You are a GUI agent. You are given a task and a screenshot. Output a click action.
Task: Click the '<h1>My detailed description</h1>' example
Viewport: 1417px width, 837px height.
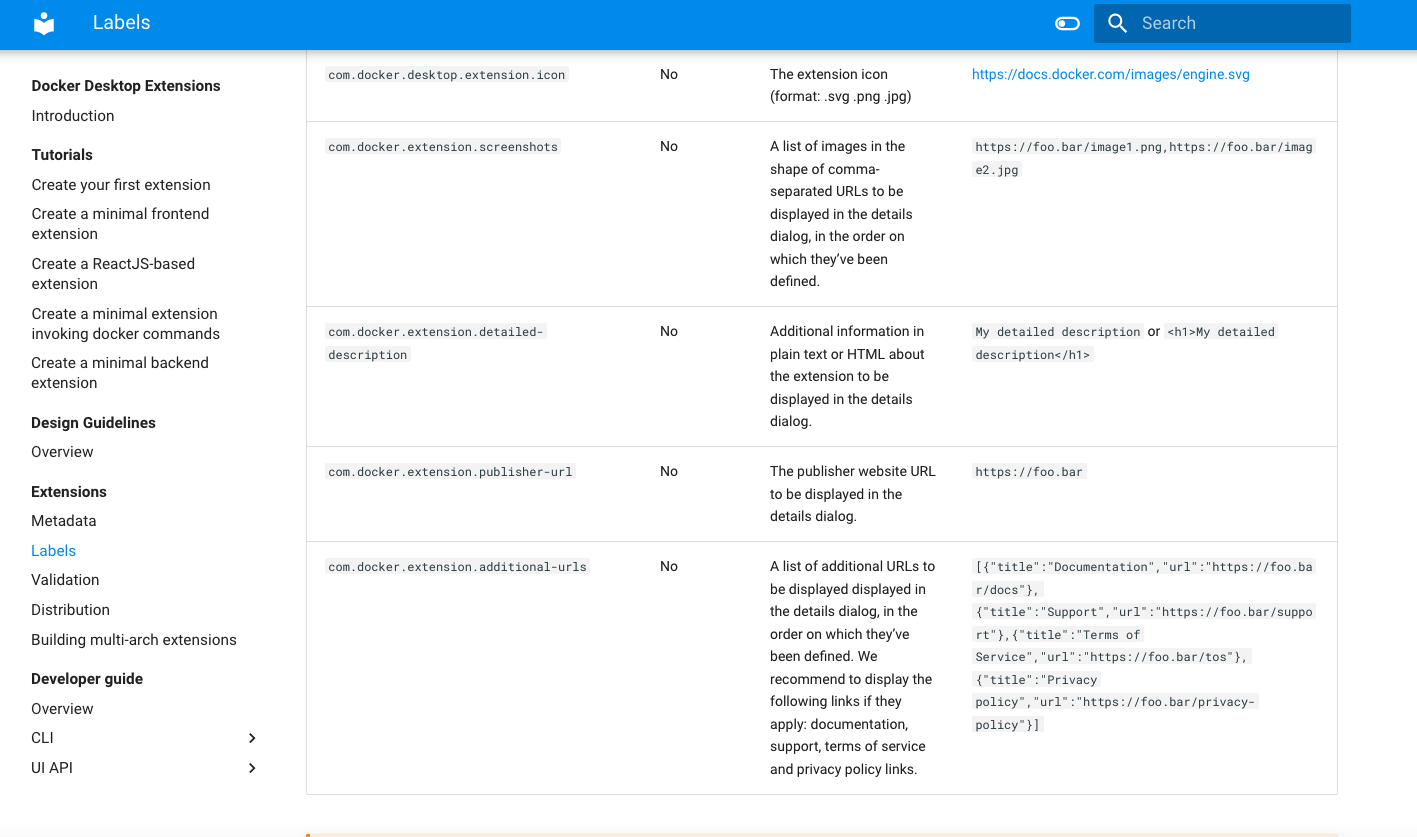point(1125,343)
